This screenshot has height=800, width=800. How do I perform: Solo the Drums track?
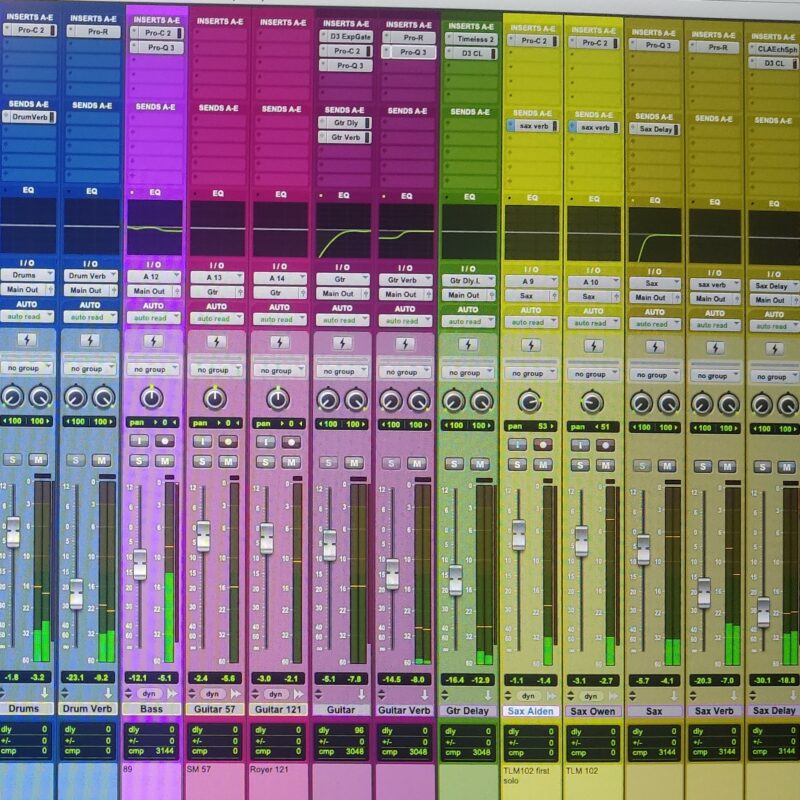click(13, 460)
